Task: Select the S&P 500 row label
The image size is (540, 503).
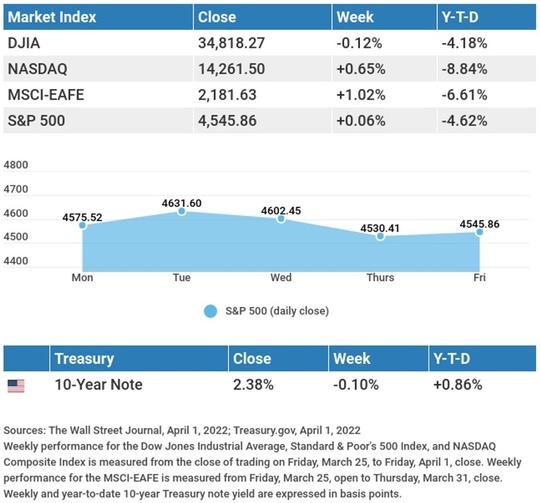Action: [36, 120]
